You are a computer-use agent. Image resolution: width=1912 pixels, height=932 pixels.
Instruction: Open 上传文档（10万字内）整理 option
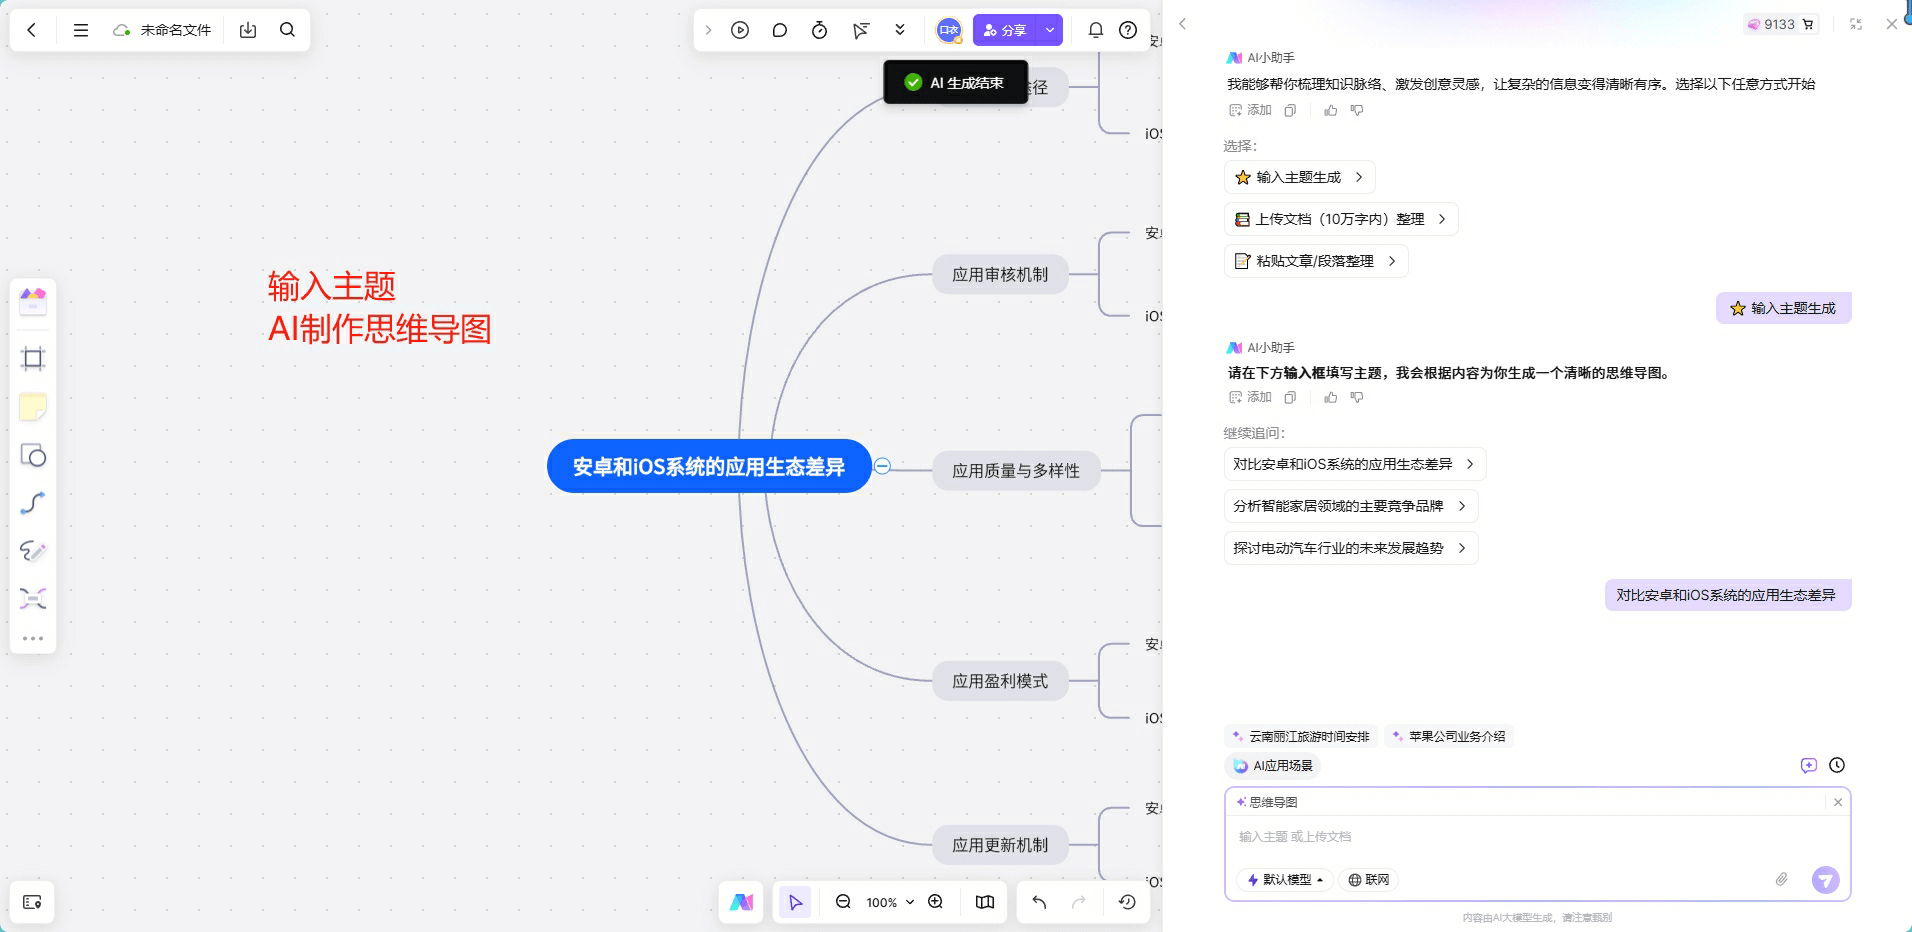tap(1340, 219)
